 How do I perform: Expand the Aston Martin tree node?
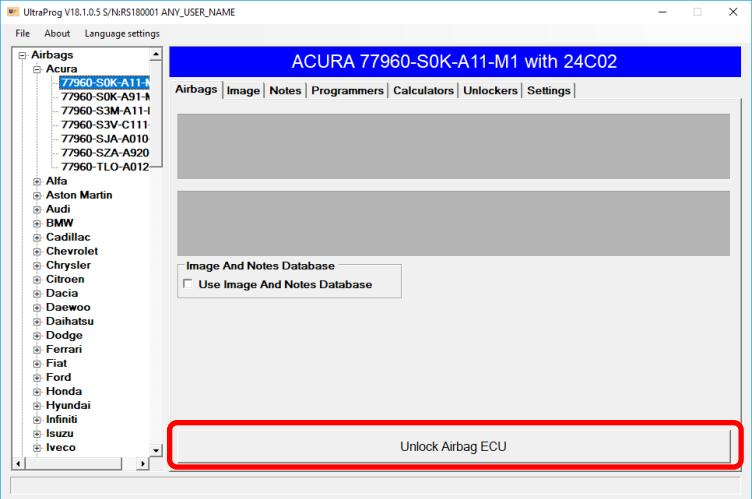(37, 195)
